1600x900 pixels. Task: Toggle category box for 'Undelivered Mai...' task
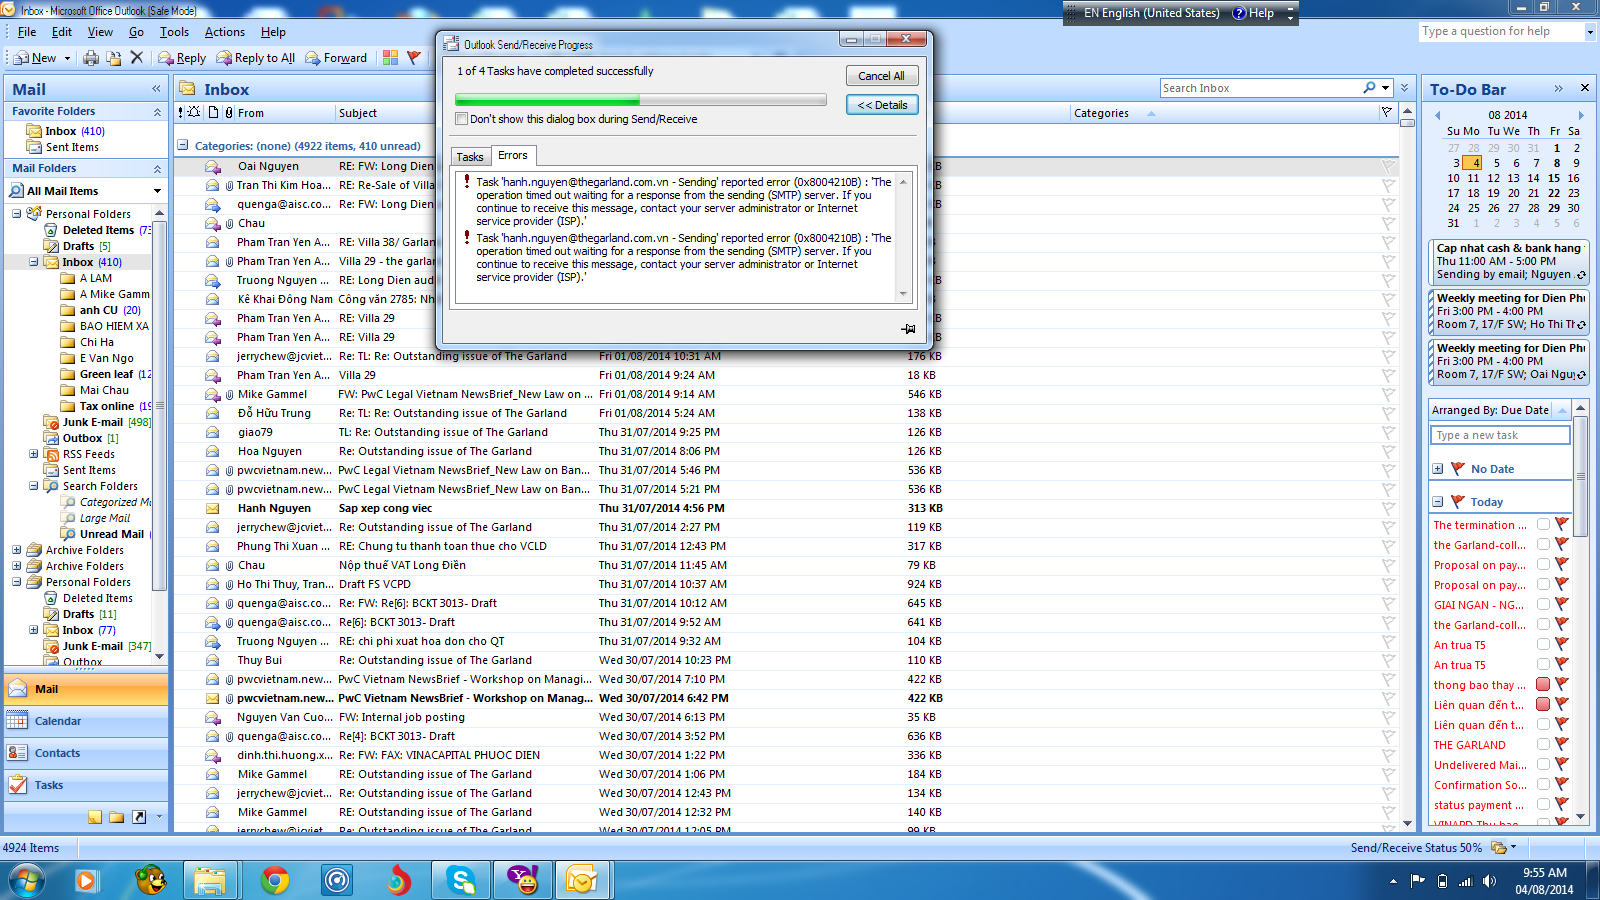point(1543,765)
